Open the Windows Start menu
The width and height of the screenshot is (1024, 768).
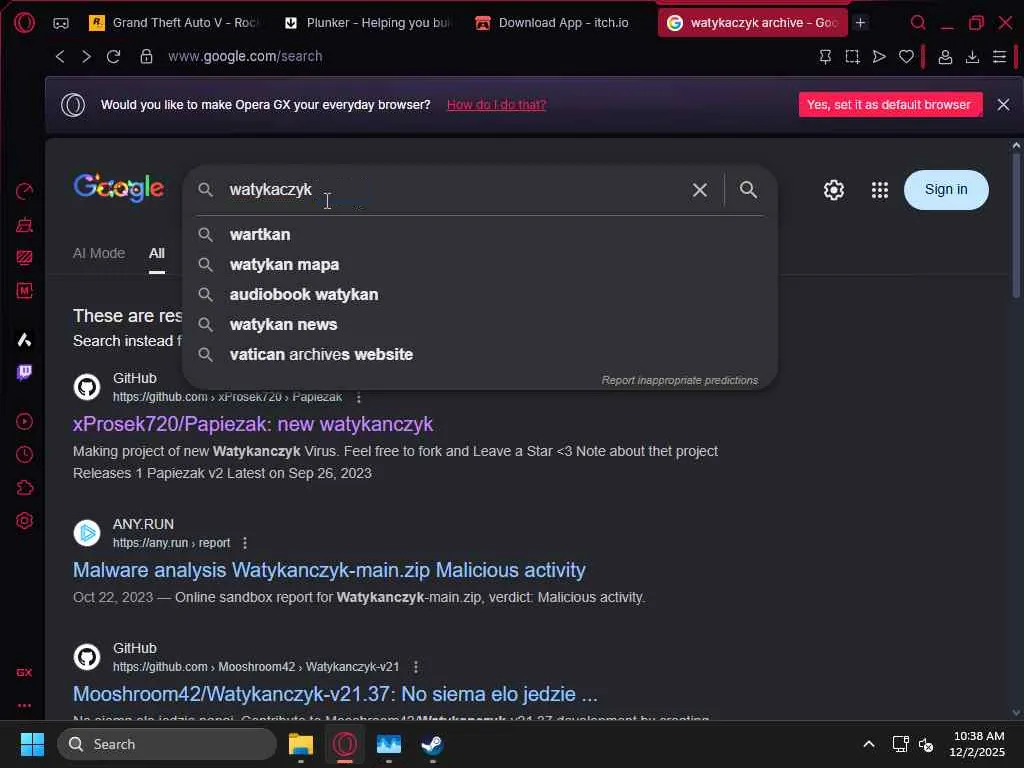coord(32,744)
